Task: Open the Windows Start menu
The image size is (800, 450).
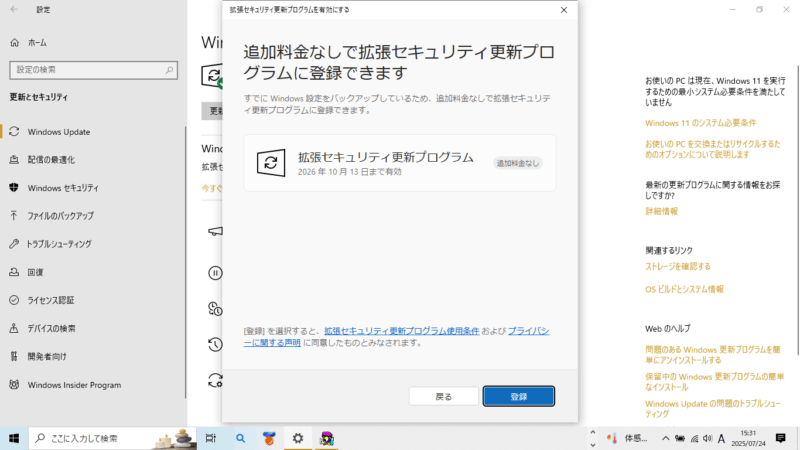Action: pos(14,438)
